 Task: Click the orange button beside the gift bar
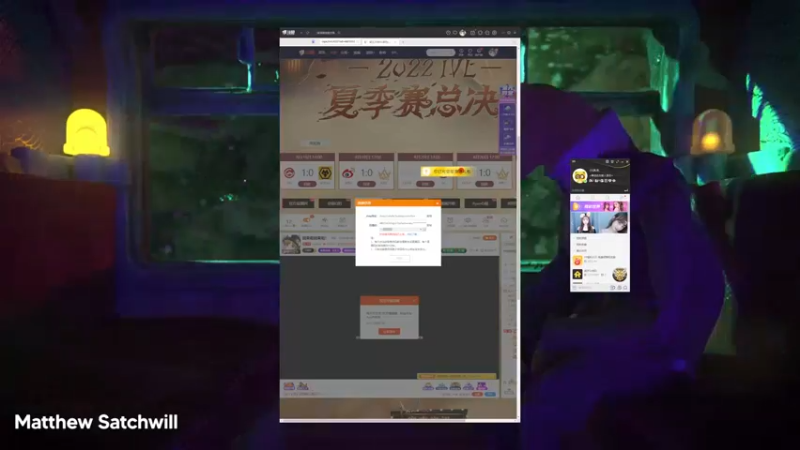pyautogui.click(x=478, y=394)
